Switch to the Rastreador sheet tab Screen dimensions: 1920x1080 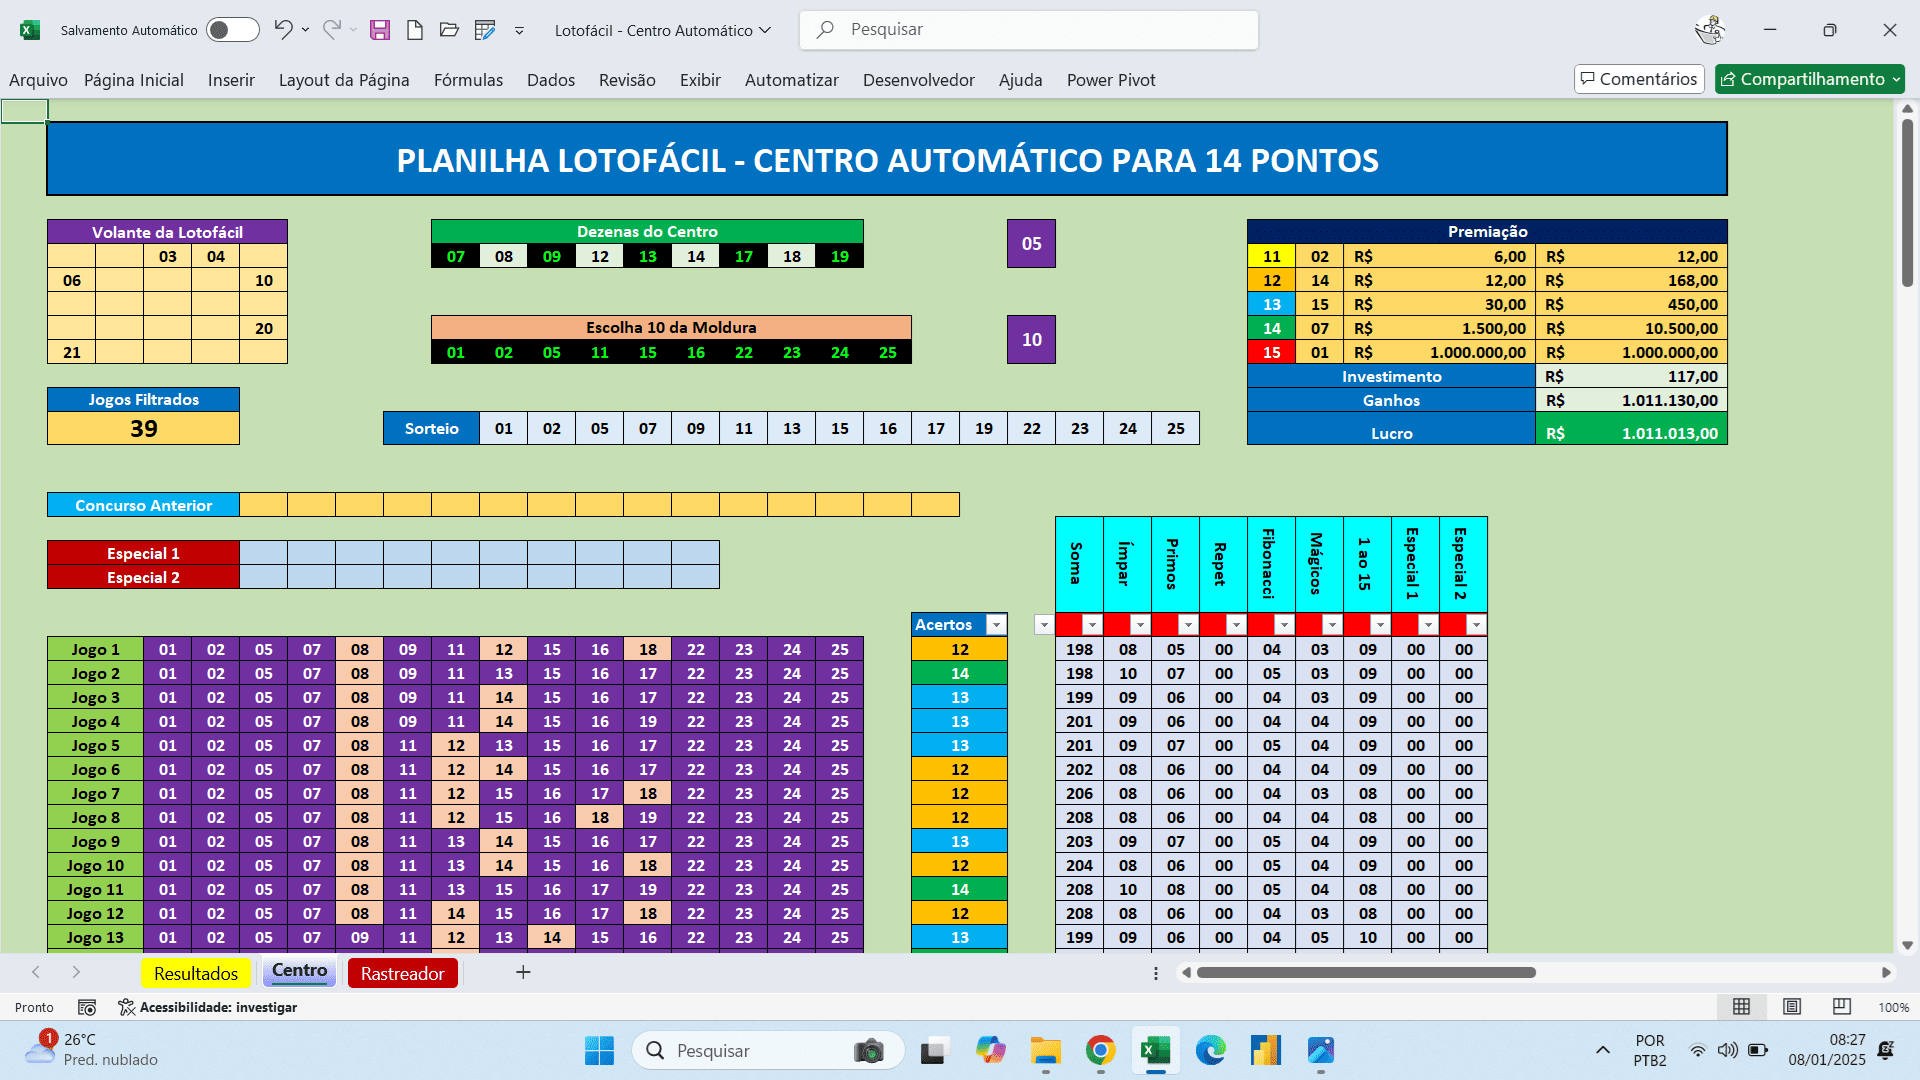[402, 973]
